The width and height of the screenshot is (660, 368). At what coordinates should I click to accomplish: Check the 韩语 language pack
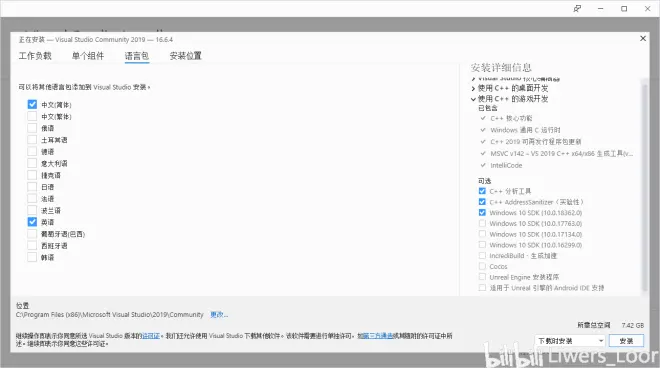coord(32,257)
